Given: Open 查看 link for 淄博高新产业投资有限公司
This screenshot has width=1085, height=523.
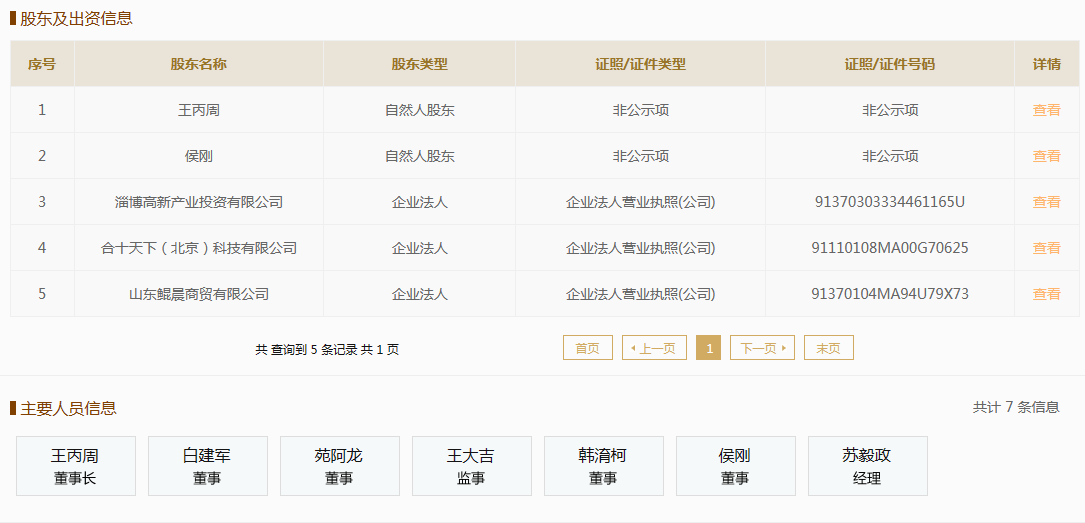Looking at the screenshot, I should (x=1046, y=202).
